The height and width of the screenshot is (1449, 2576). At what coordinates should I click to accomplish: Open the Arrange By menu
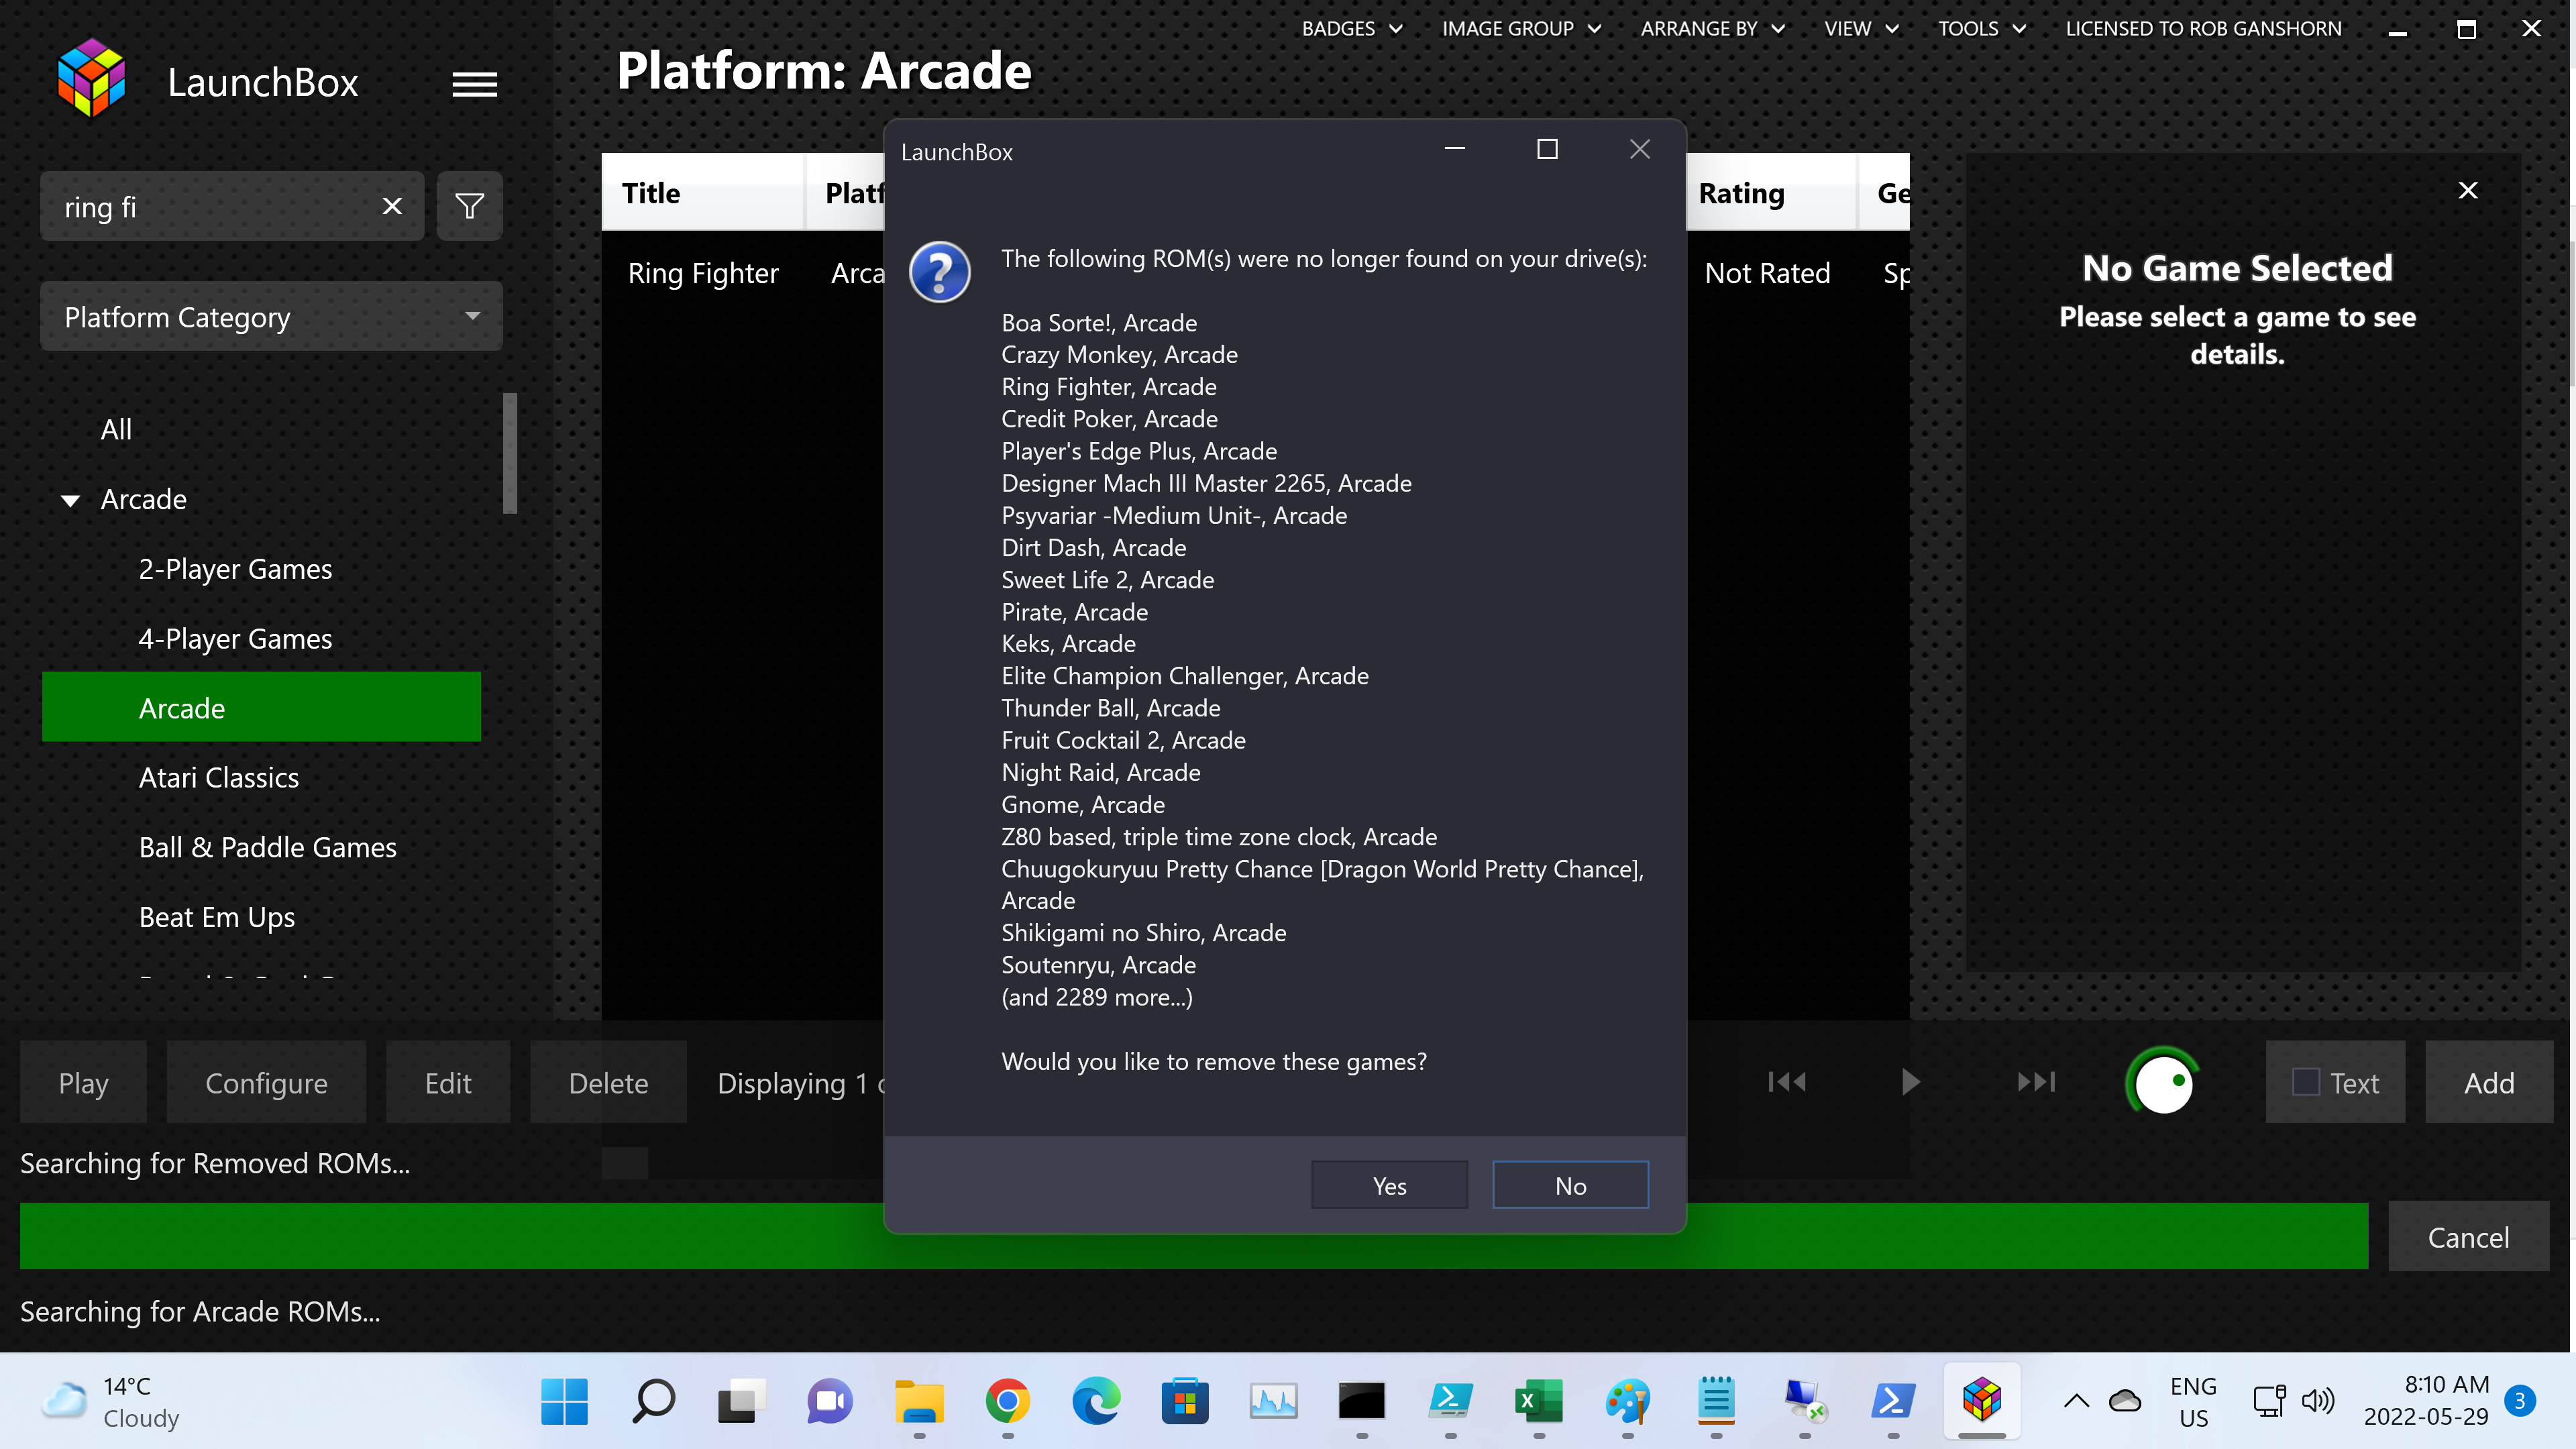click(x=1712, y=28)
